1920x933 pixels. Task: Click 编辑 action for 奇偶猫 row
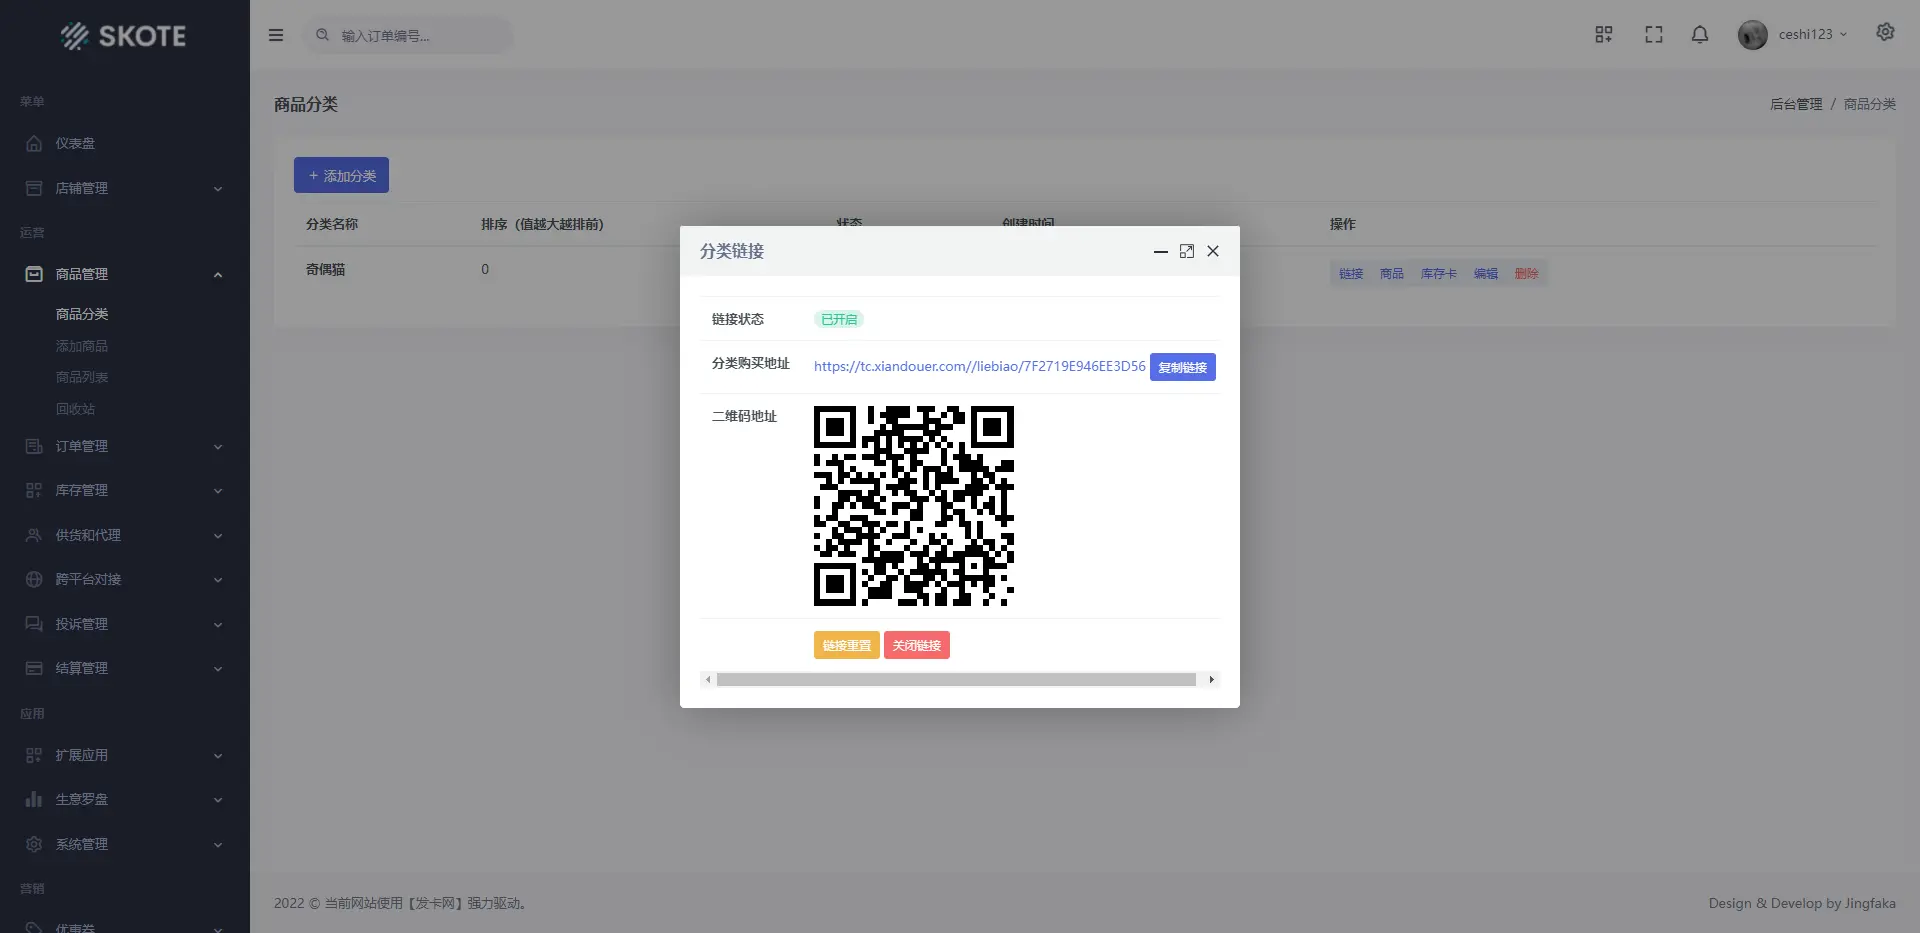pos(1486,273)
